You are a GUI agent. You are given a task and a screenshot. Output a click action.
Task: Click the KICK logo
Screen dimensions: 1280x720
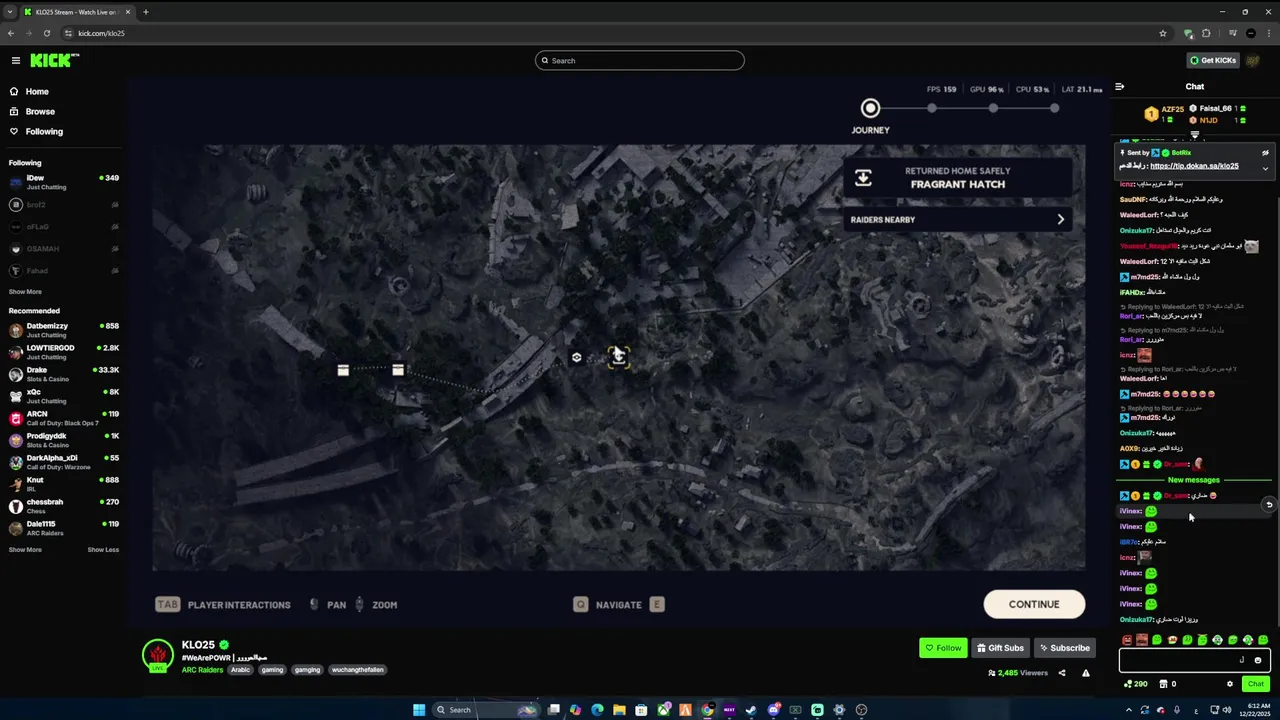click(54, 60)
